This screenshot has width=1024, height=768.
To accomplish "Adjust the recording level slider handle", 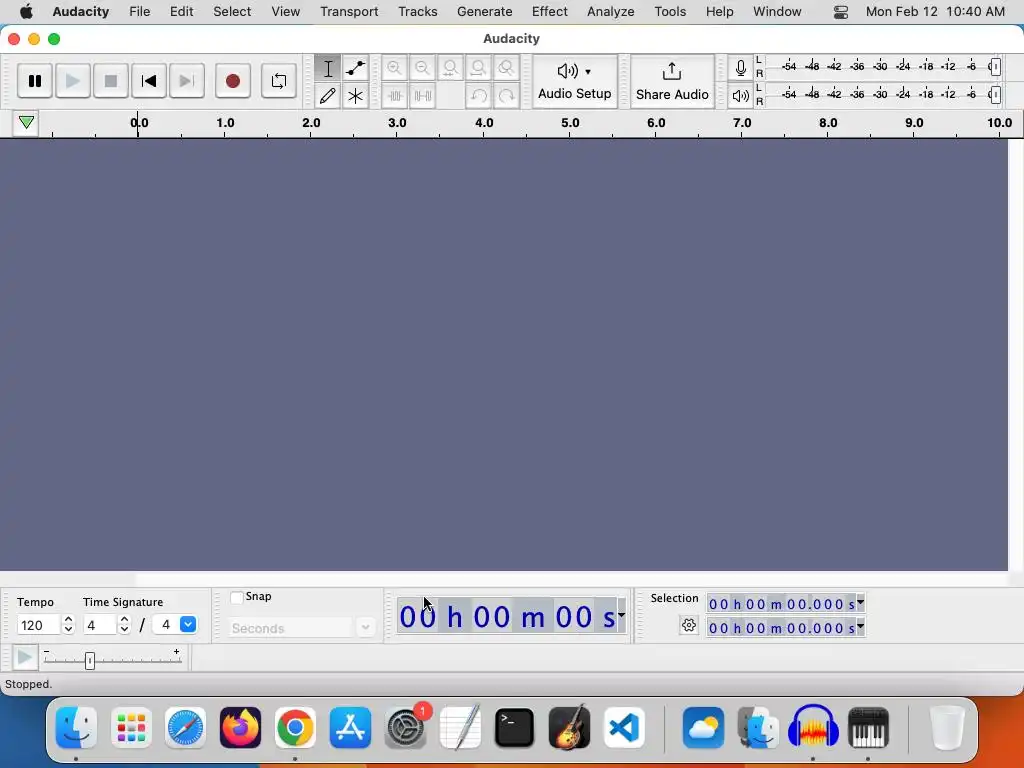I will 995,67.
